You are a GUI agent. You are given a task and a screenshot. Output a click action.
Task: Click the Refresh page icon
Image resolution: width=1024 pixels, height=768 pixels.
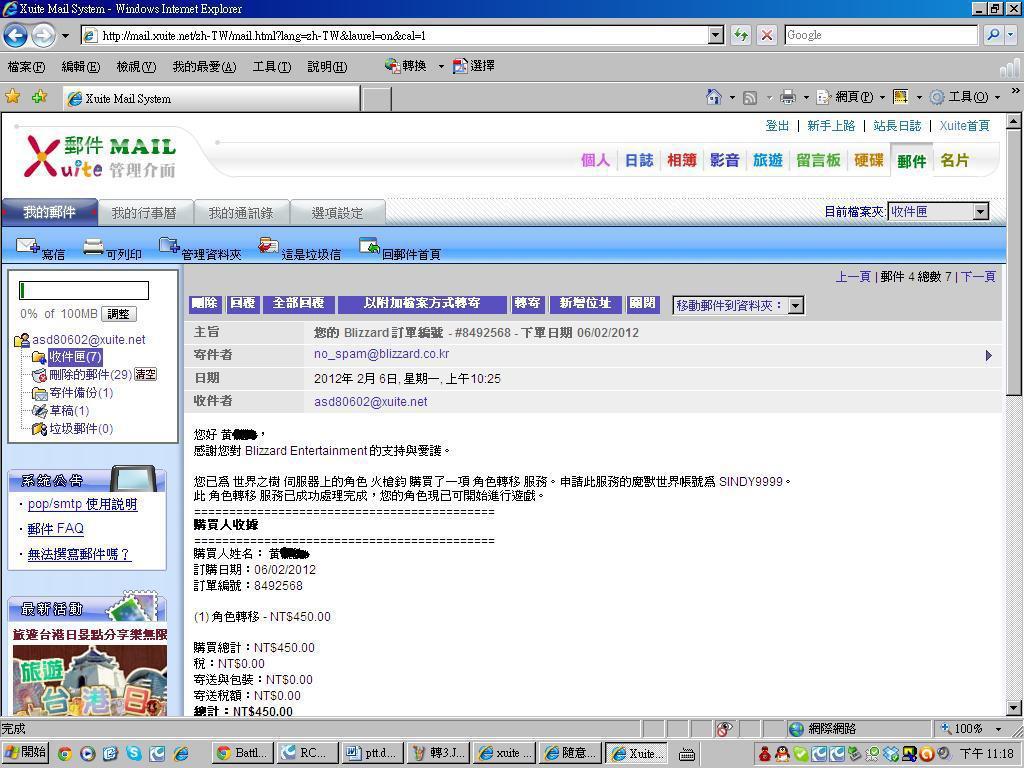click(x=741, y=35)
